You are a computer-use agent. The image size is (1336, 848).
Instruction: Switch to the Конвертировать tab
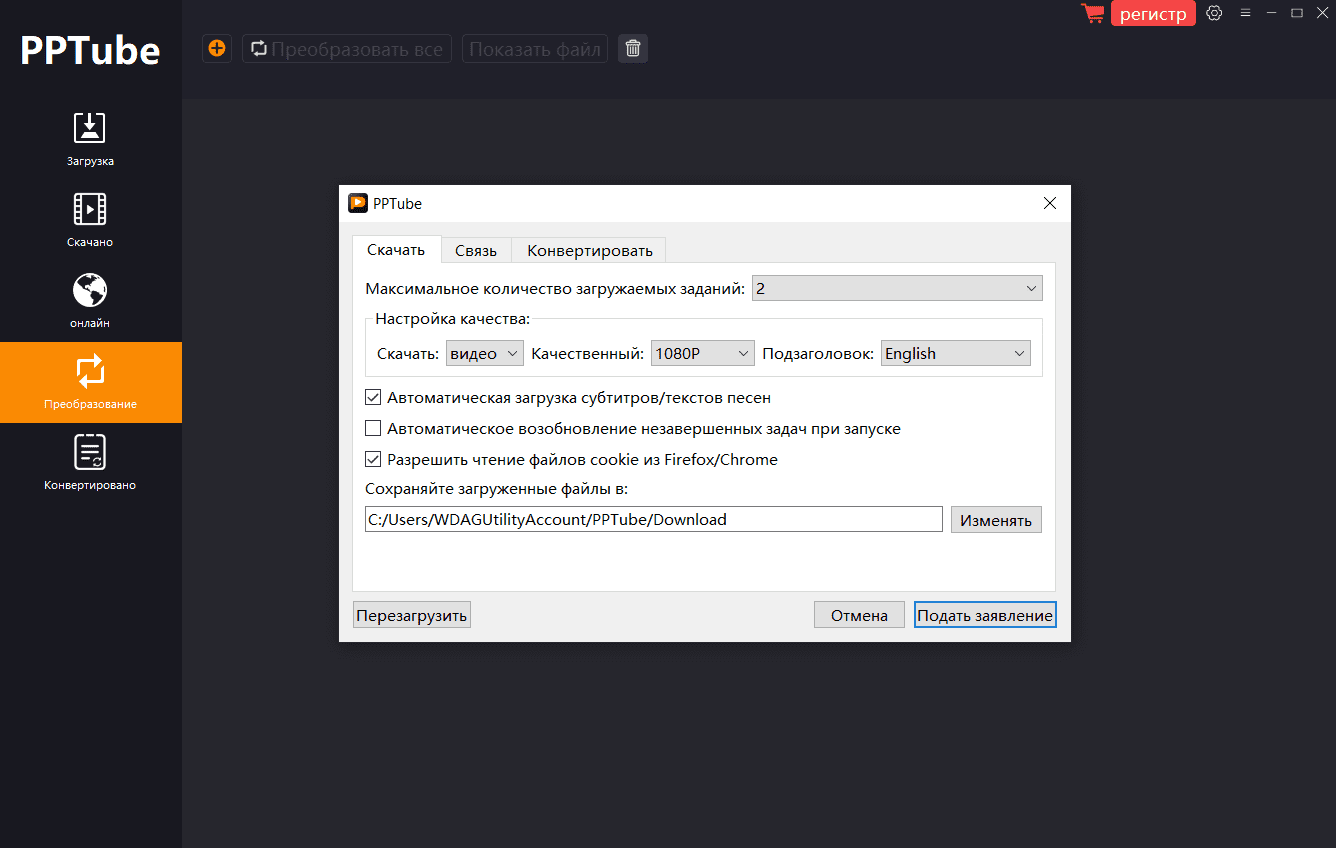pyautogui.click(x=590, y=250)
